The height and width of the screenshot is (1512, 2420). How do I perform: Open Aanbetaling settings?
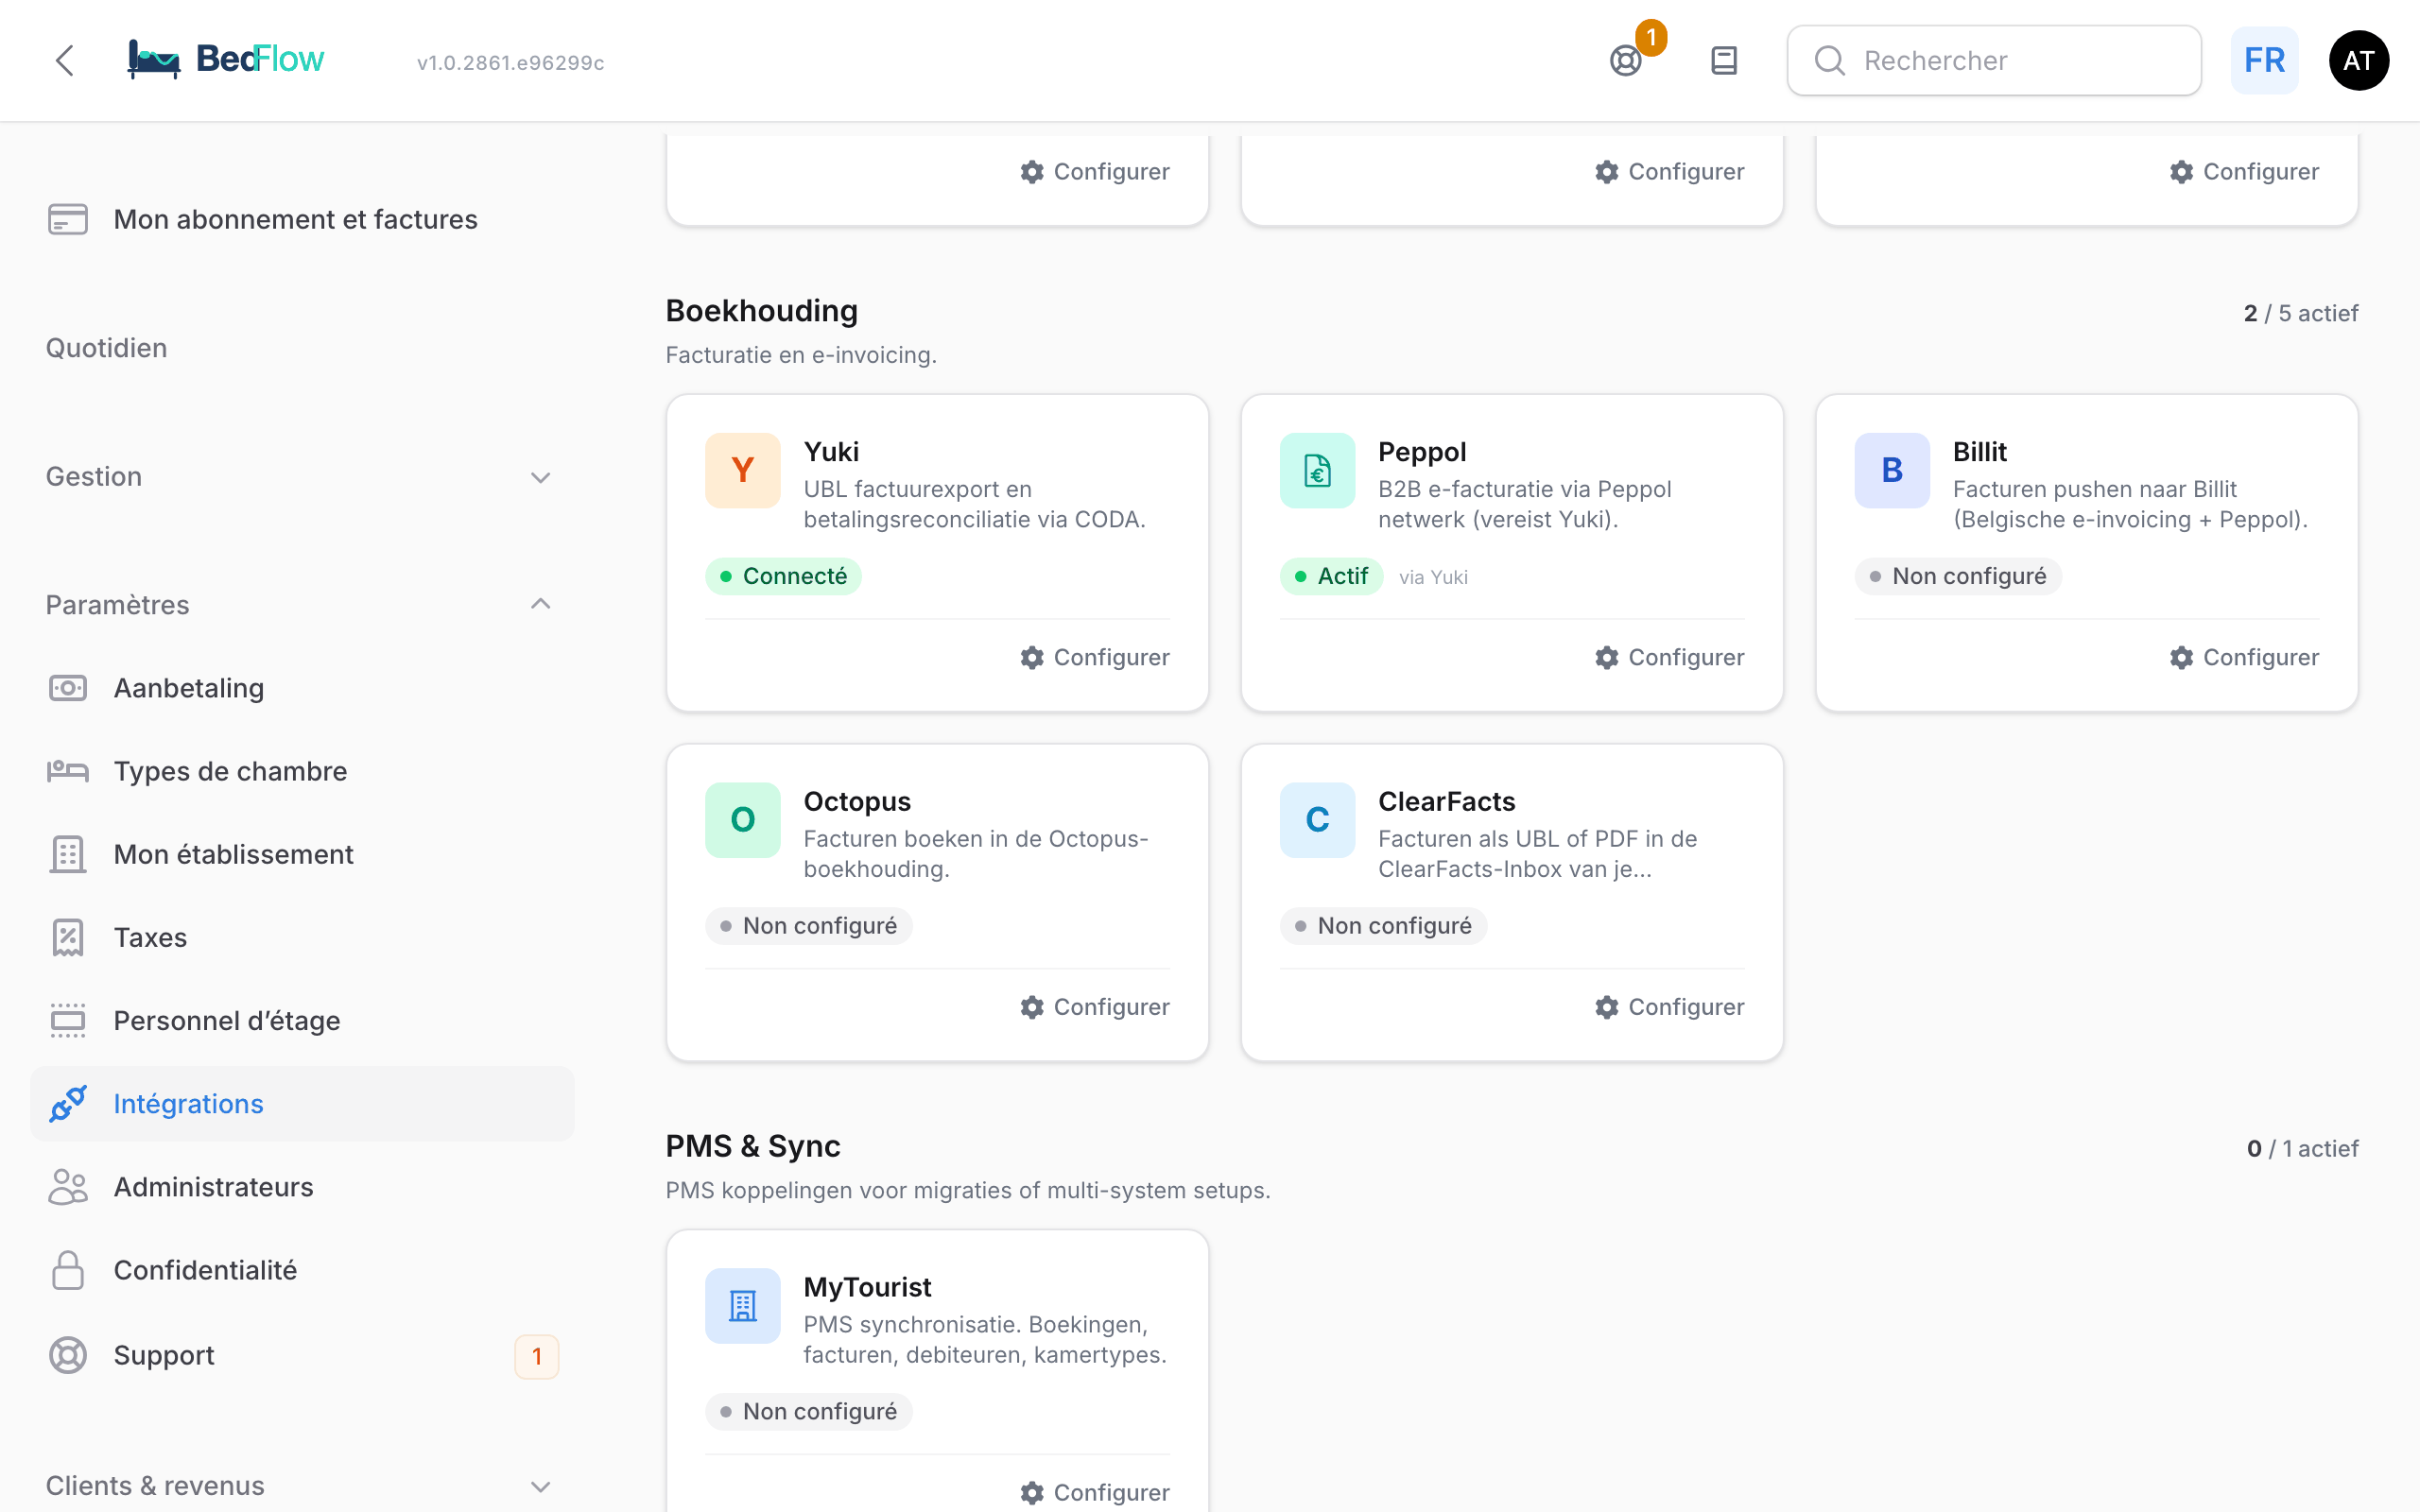pos(302,688)
